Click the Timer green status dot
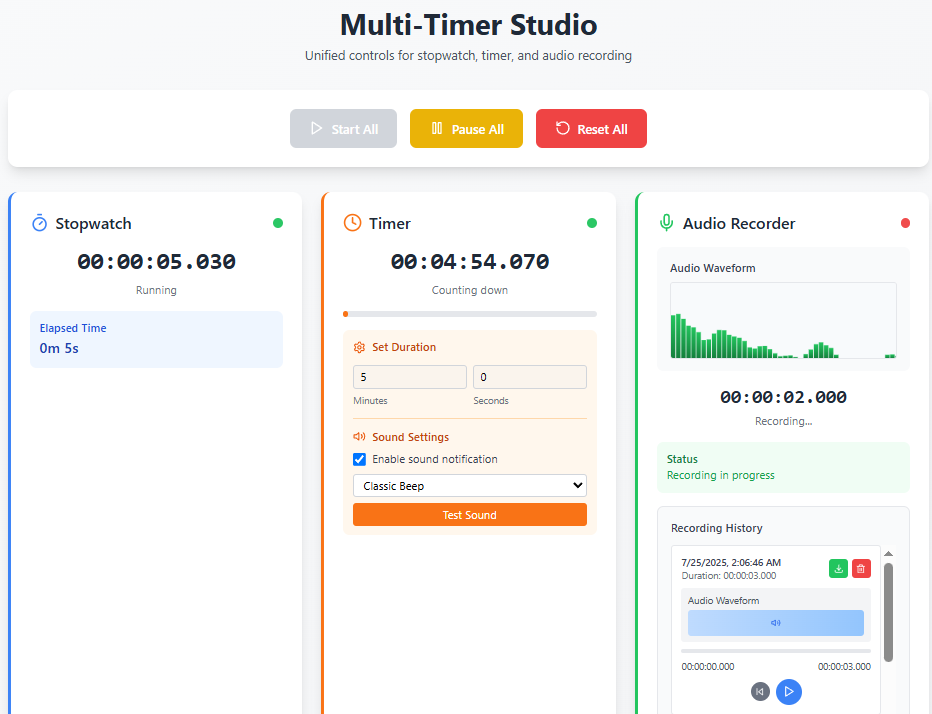 (591, 223)
